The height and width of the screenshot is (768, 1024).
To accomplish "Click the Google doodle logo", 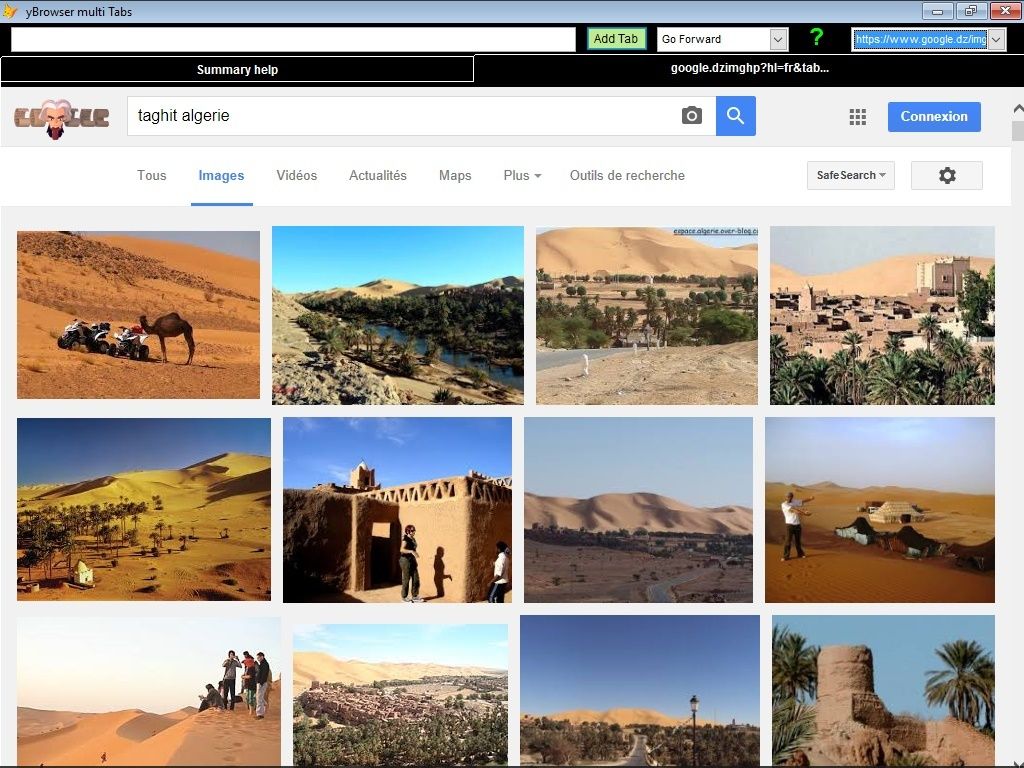I will (61, 118).
